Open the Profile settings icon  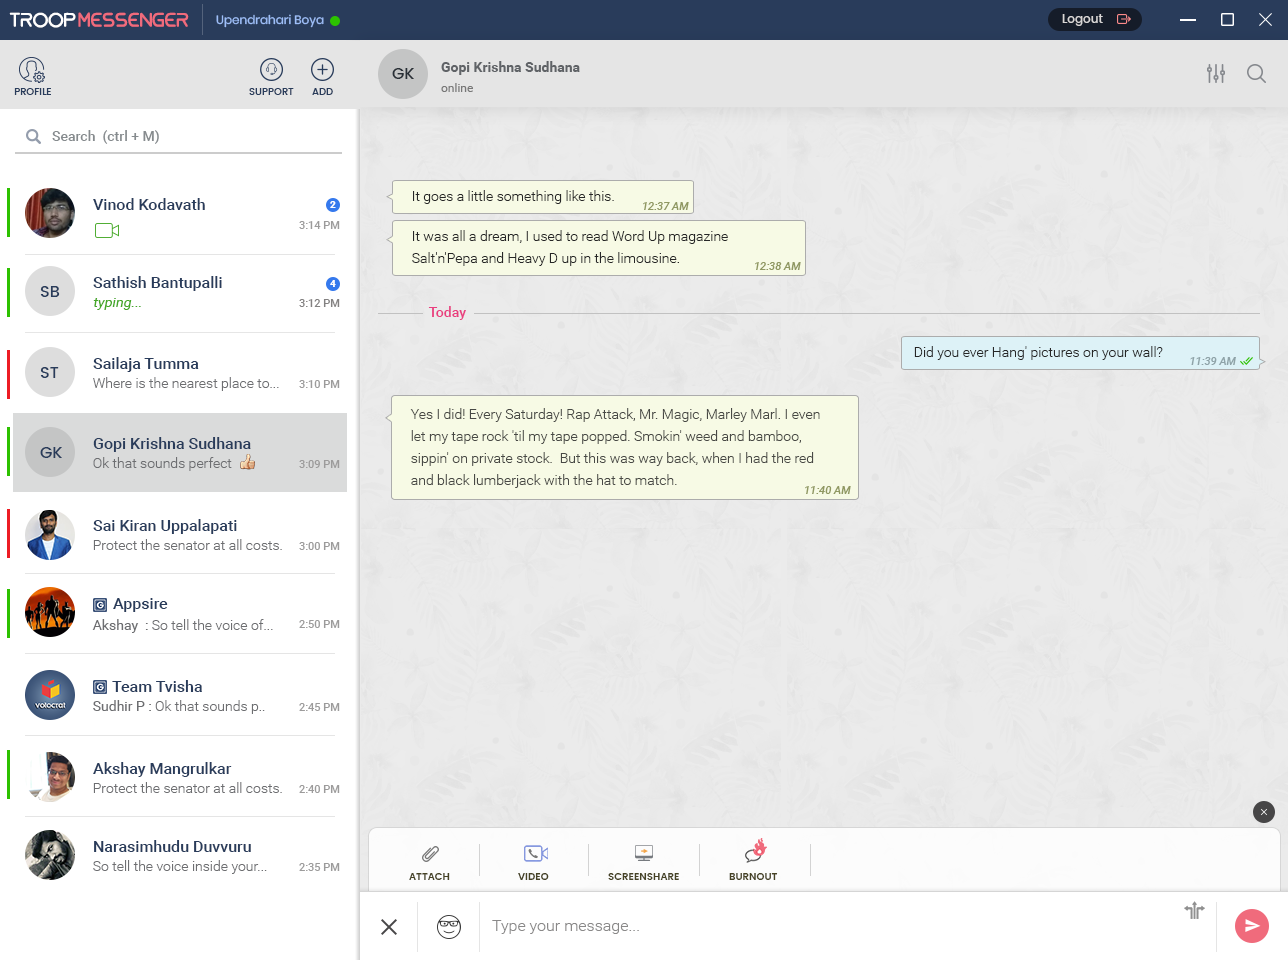click(x=32, y=70)
